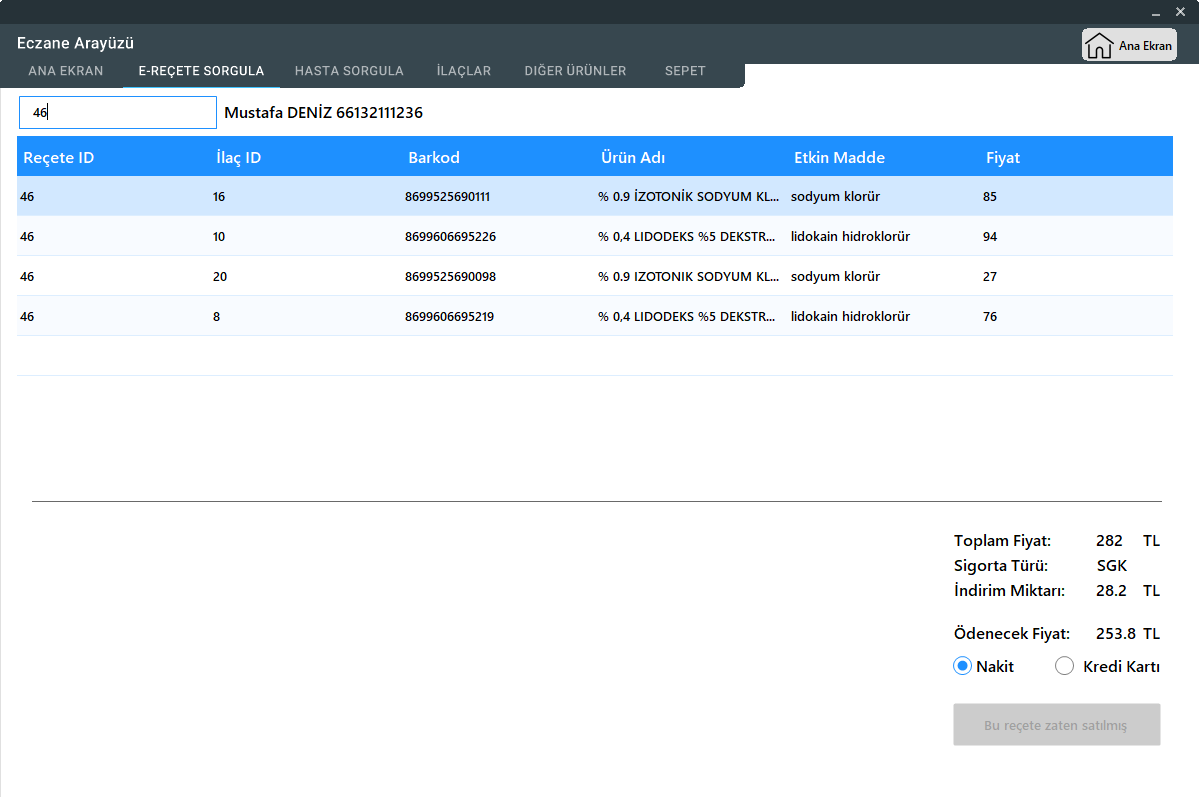1200x800 pixels.
Task: Click the Ana Ekran home icon
Action: point(1099,46)
